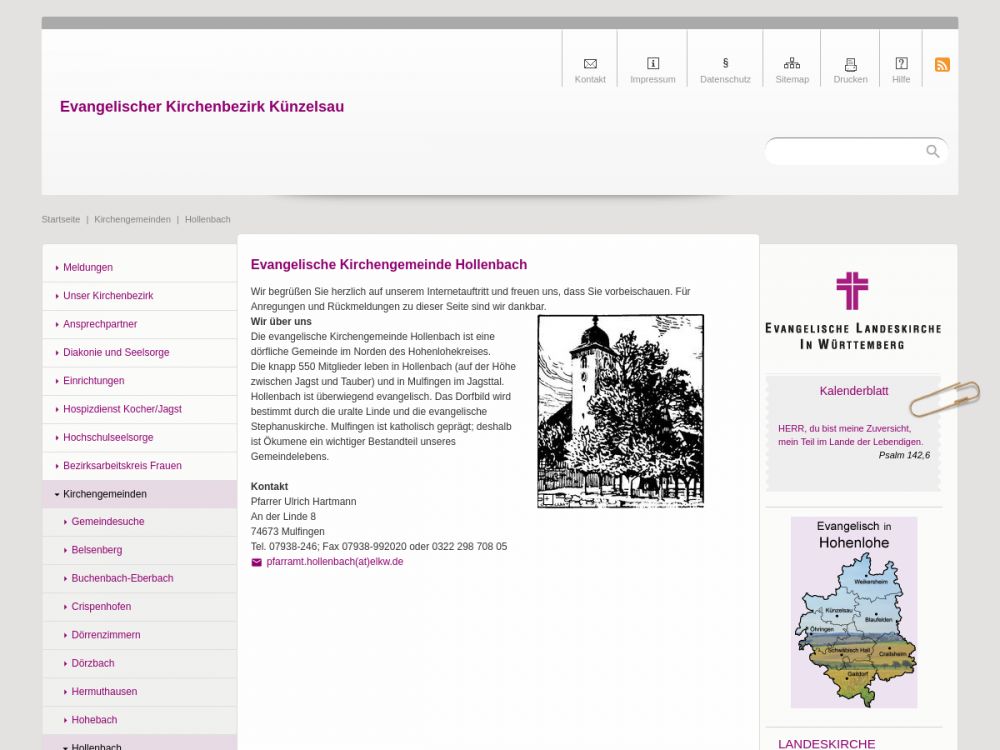Open the Hilfe question mark icon
The image size is (1000, 750).
click(x=901, y=64)
